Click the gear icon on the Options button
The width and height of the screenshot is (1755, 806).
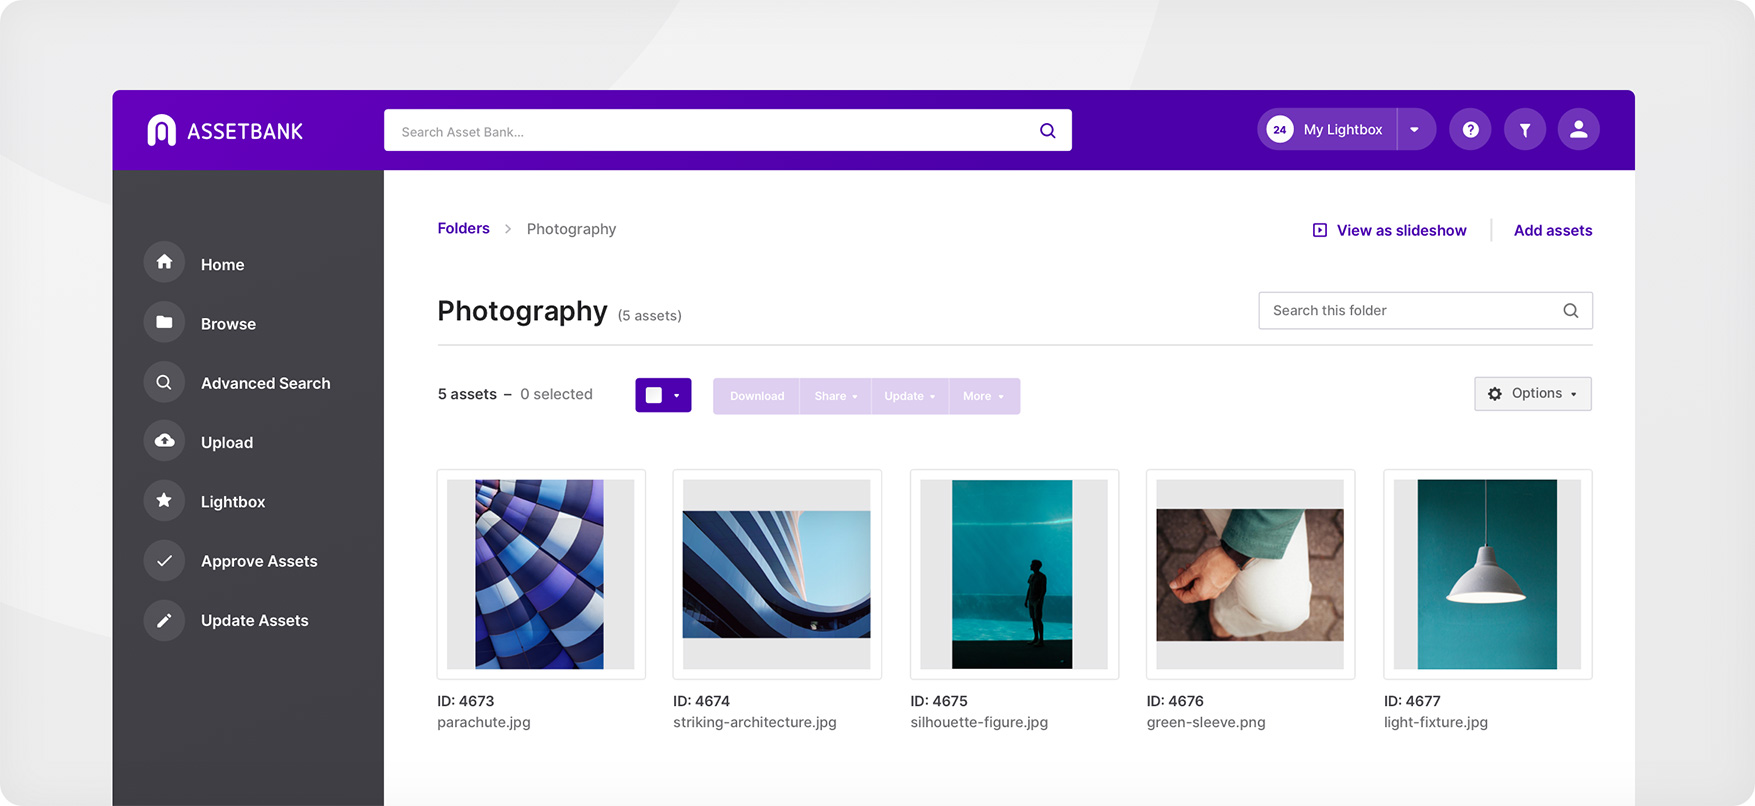click(x=1494, y=394)
